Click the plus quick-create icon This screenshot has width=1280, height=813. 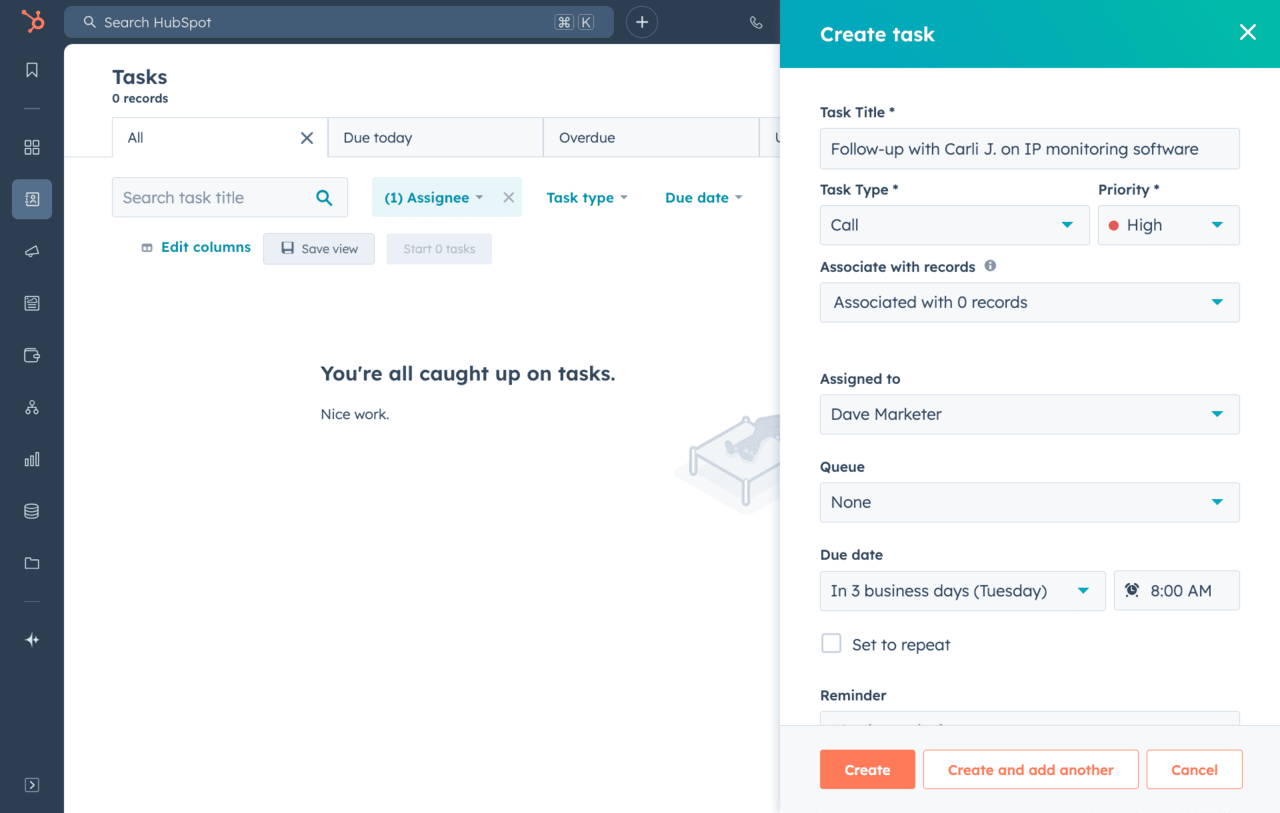pos(642,22)
